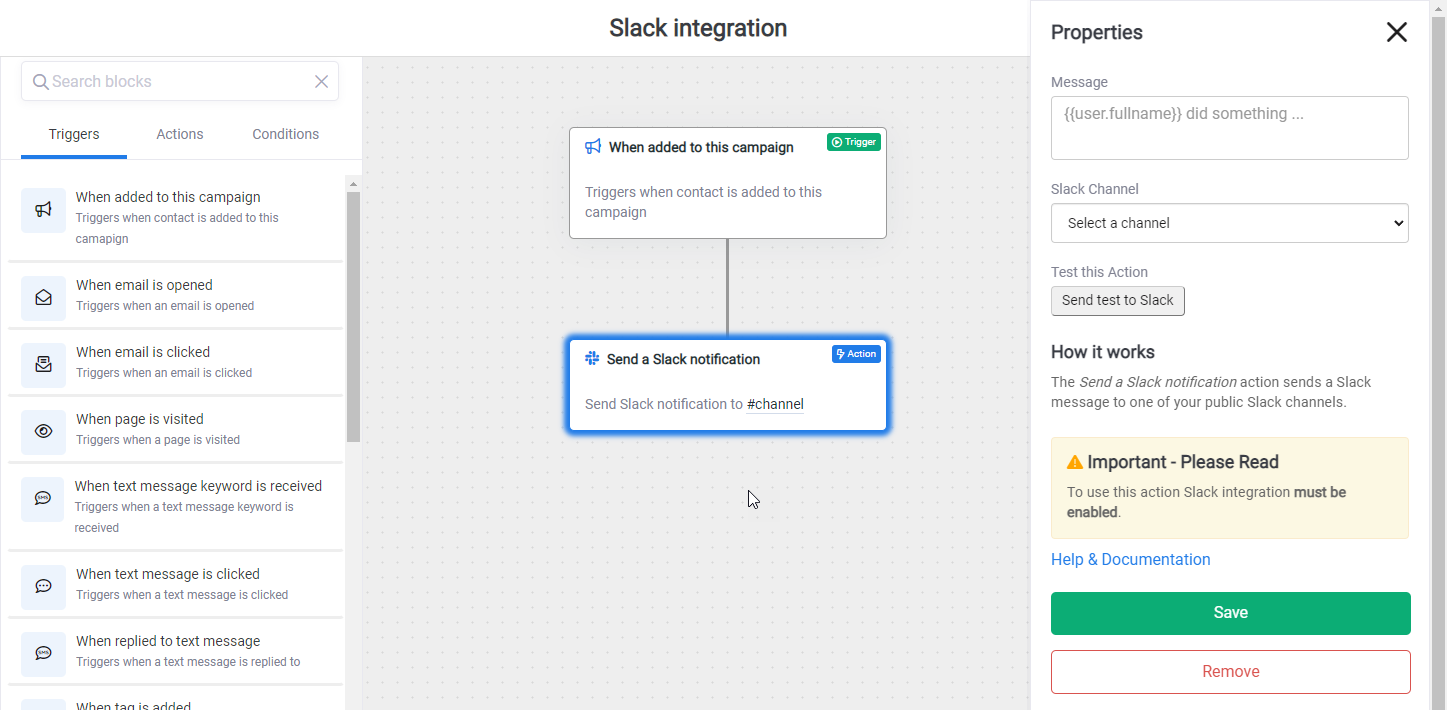Click the scroll-up arrow of the blocks list
Screen dimensions: 1447x710
(353, 184)
